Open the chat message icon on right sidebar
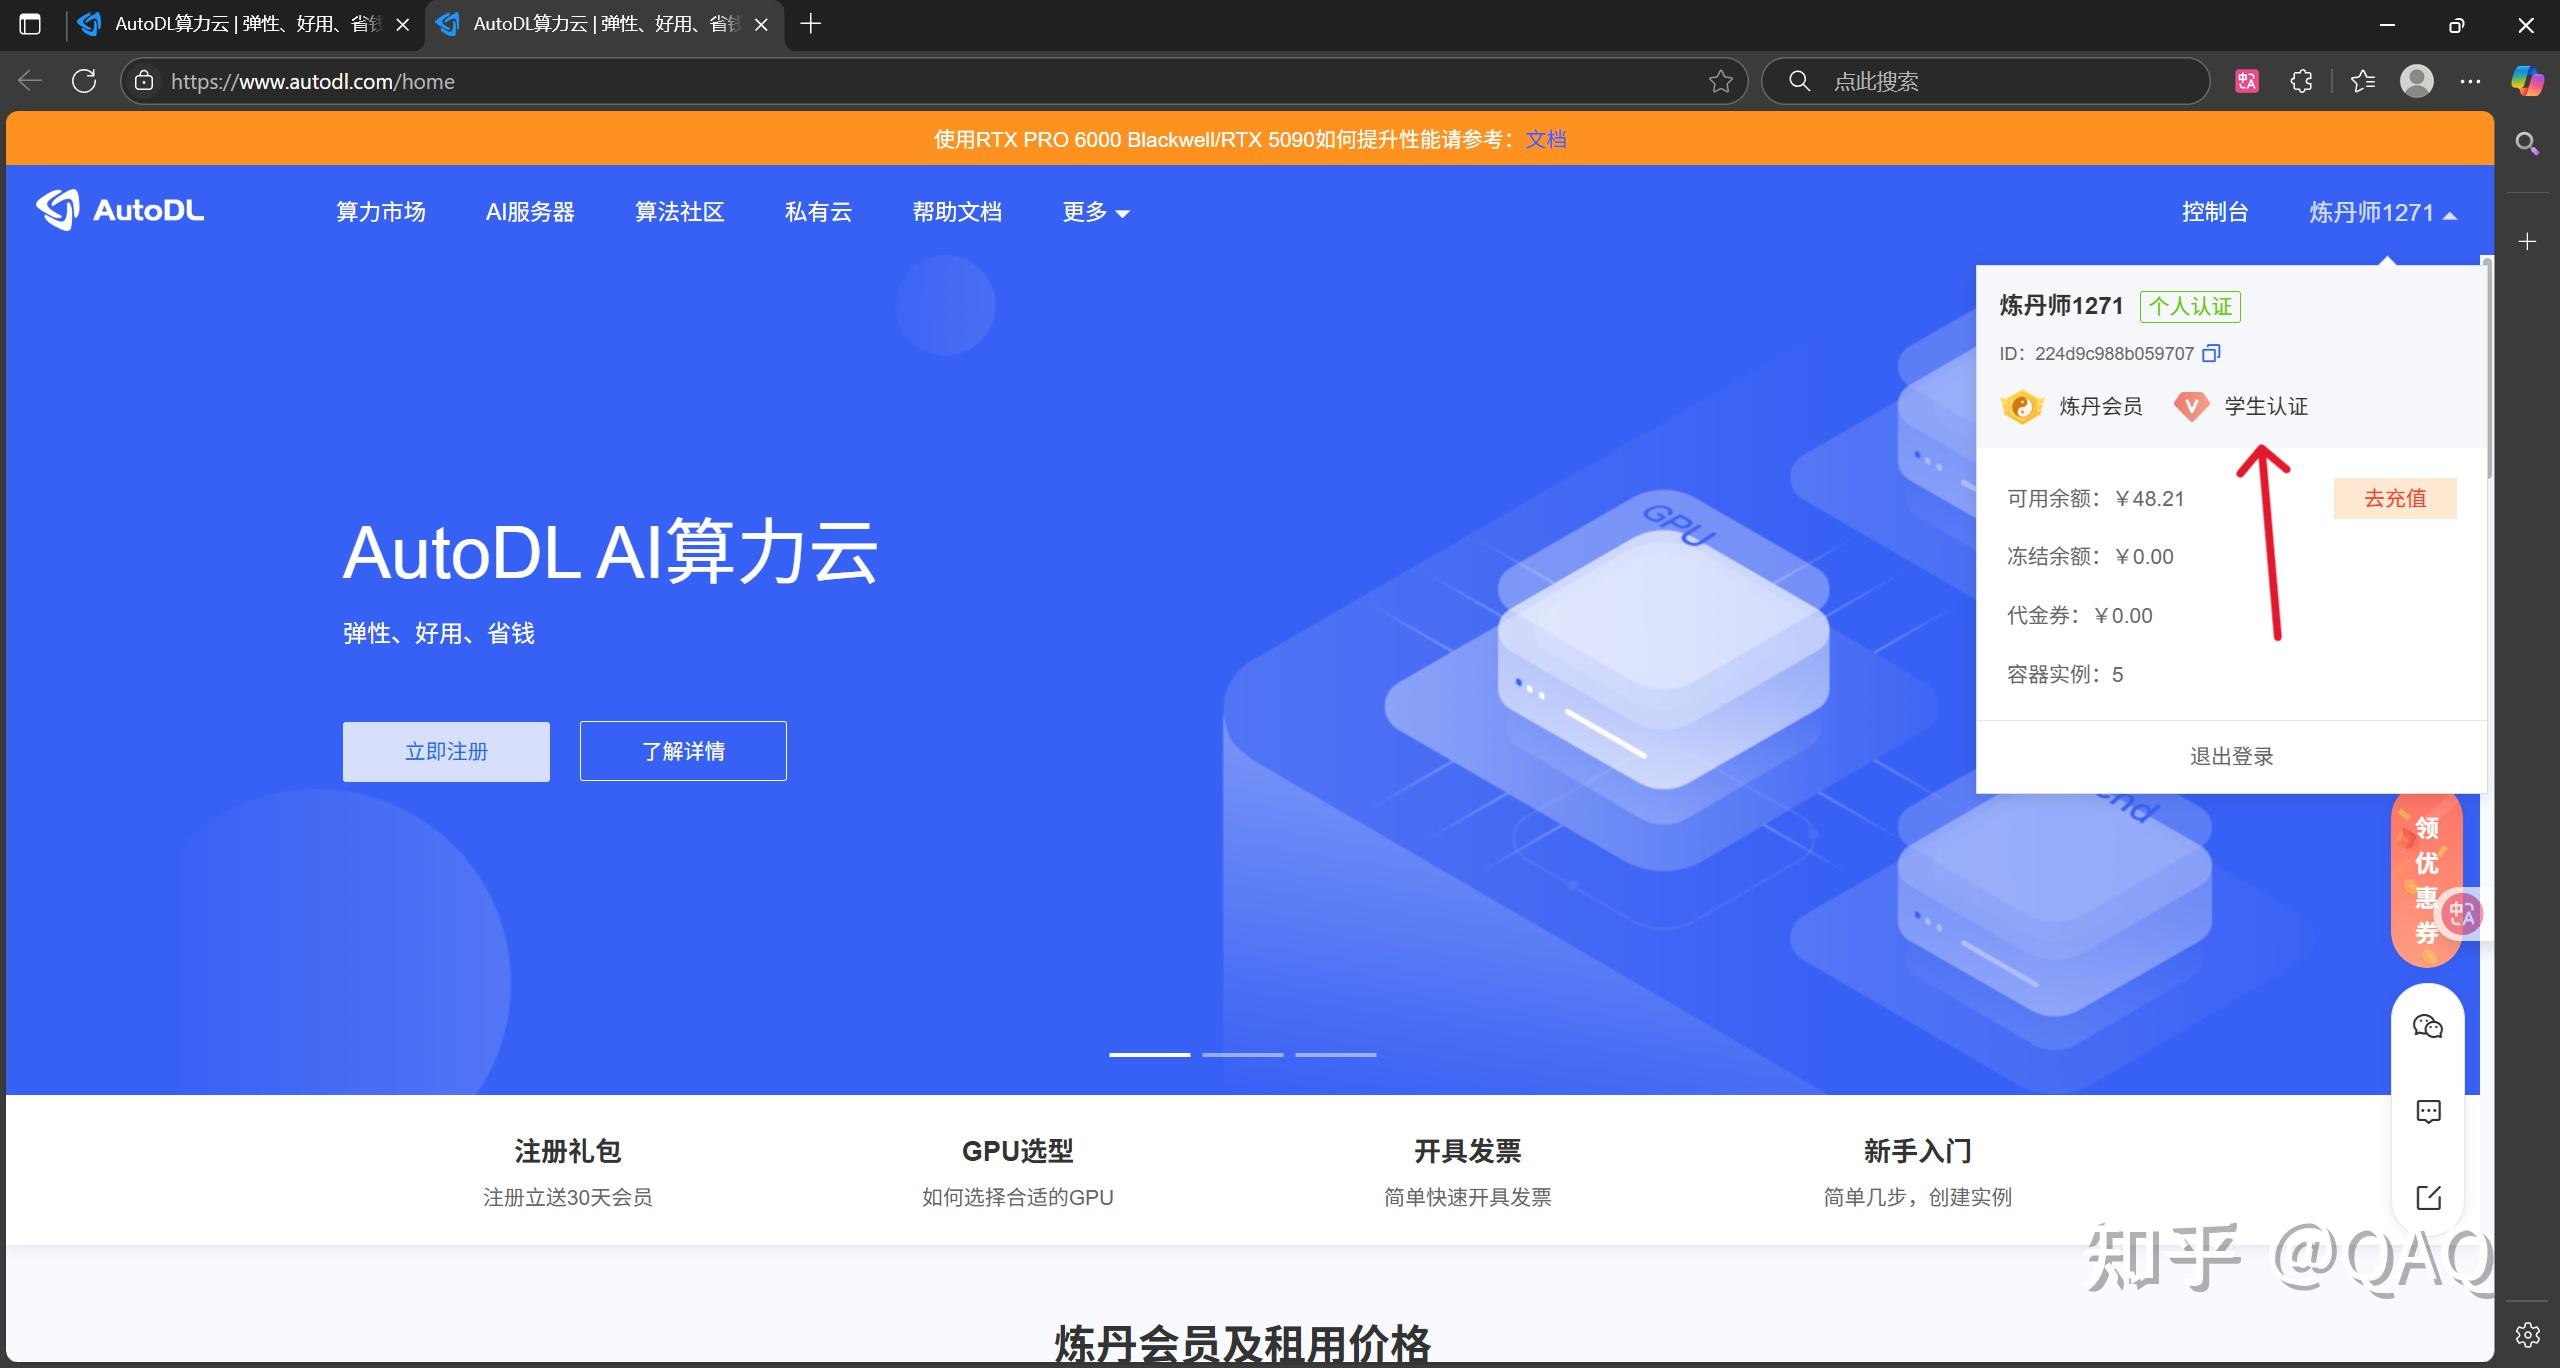 (2428, 1111)
